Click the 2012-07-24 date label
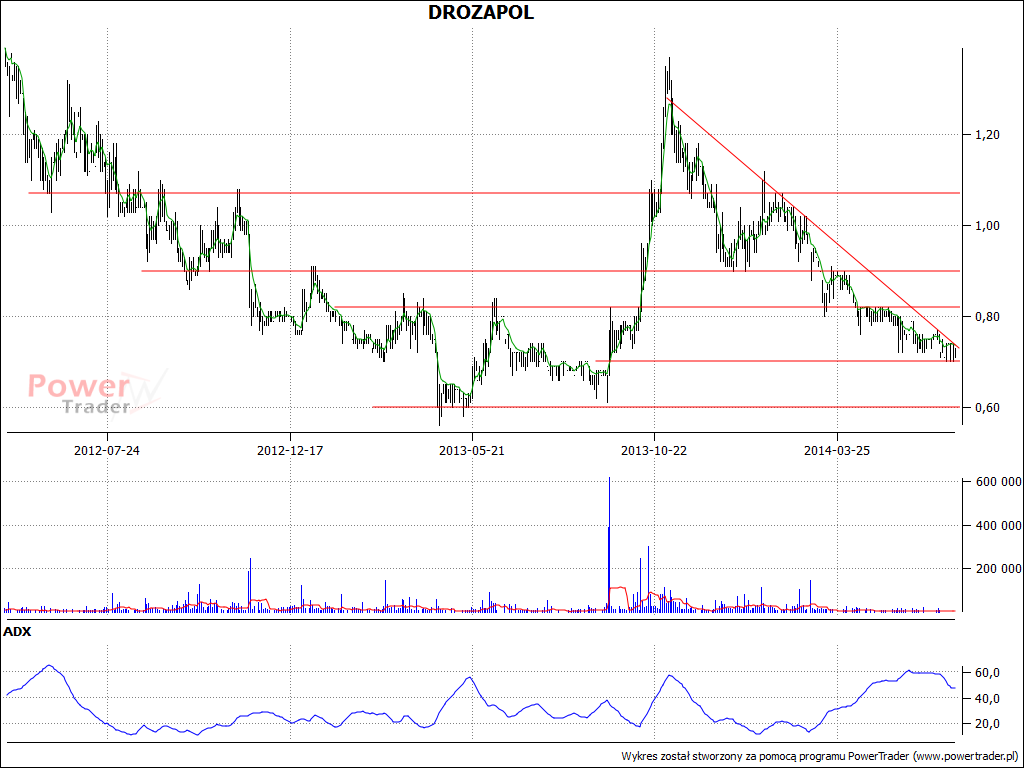1024x768 pixels. [x=106, y=451]
